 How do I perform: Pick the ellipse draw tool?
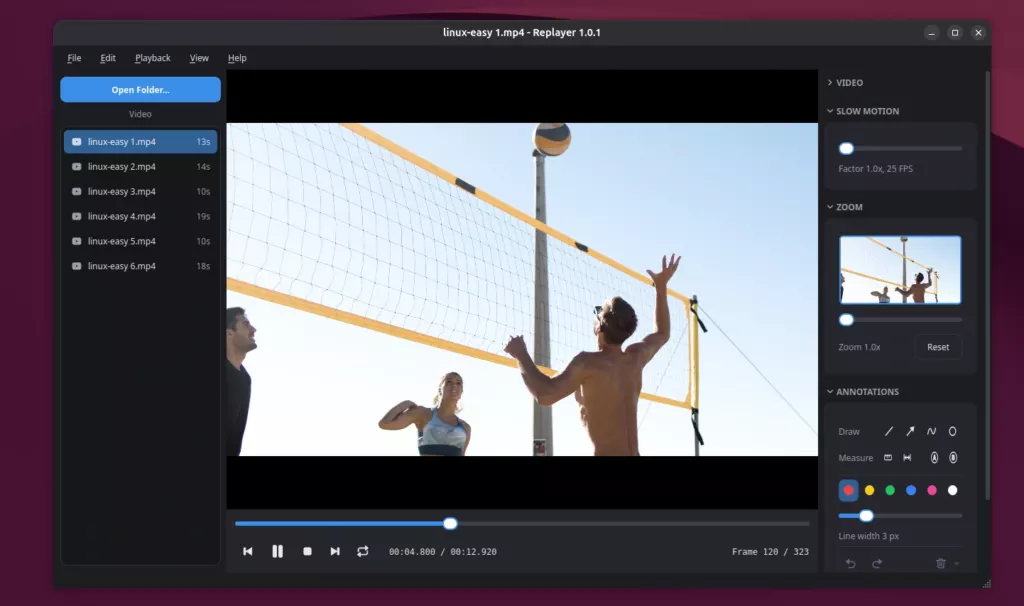coord(953,432)
